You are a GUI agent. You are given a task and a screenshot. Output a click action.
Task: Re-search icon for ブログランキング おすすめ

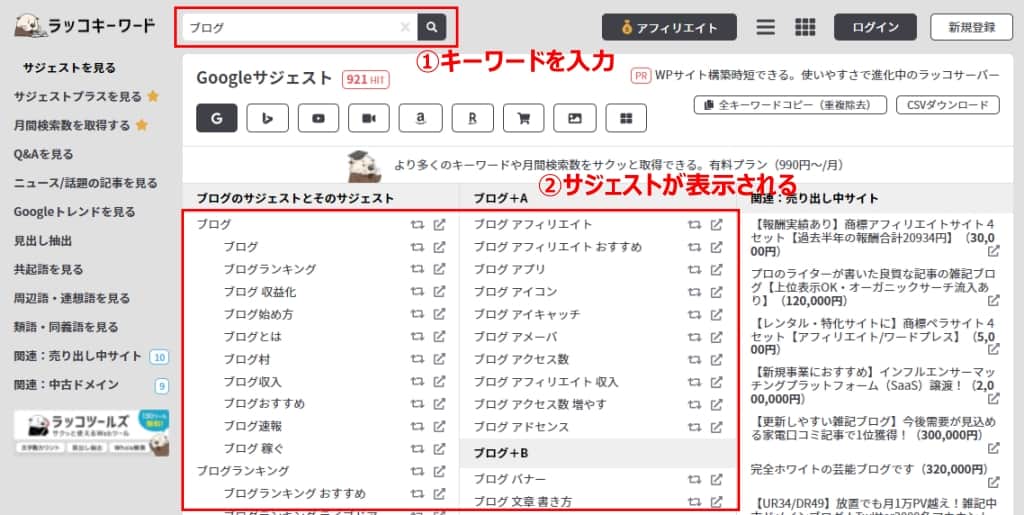tap(418, 493)
